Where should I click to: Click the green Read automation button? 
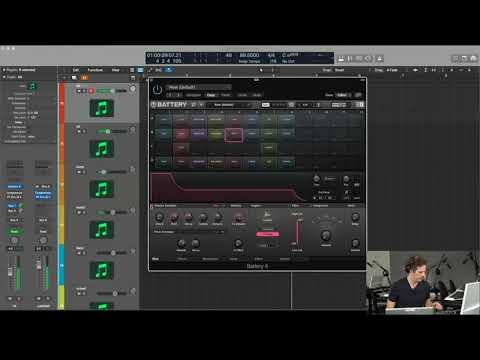pos(14,231)
